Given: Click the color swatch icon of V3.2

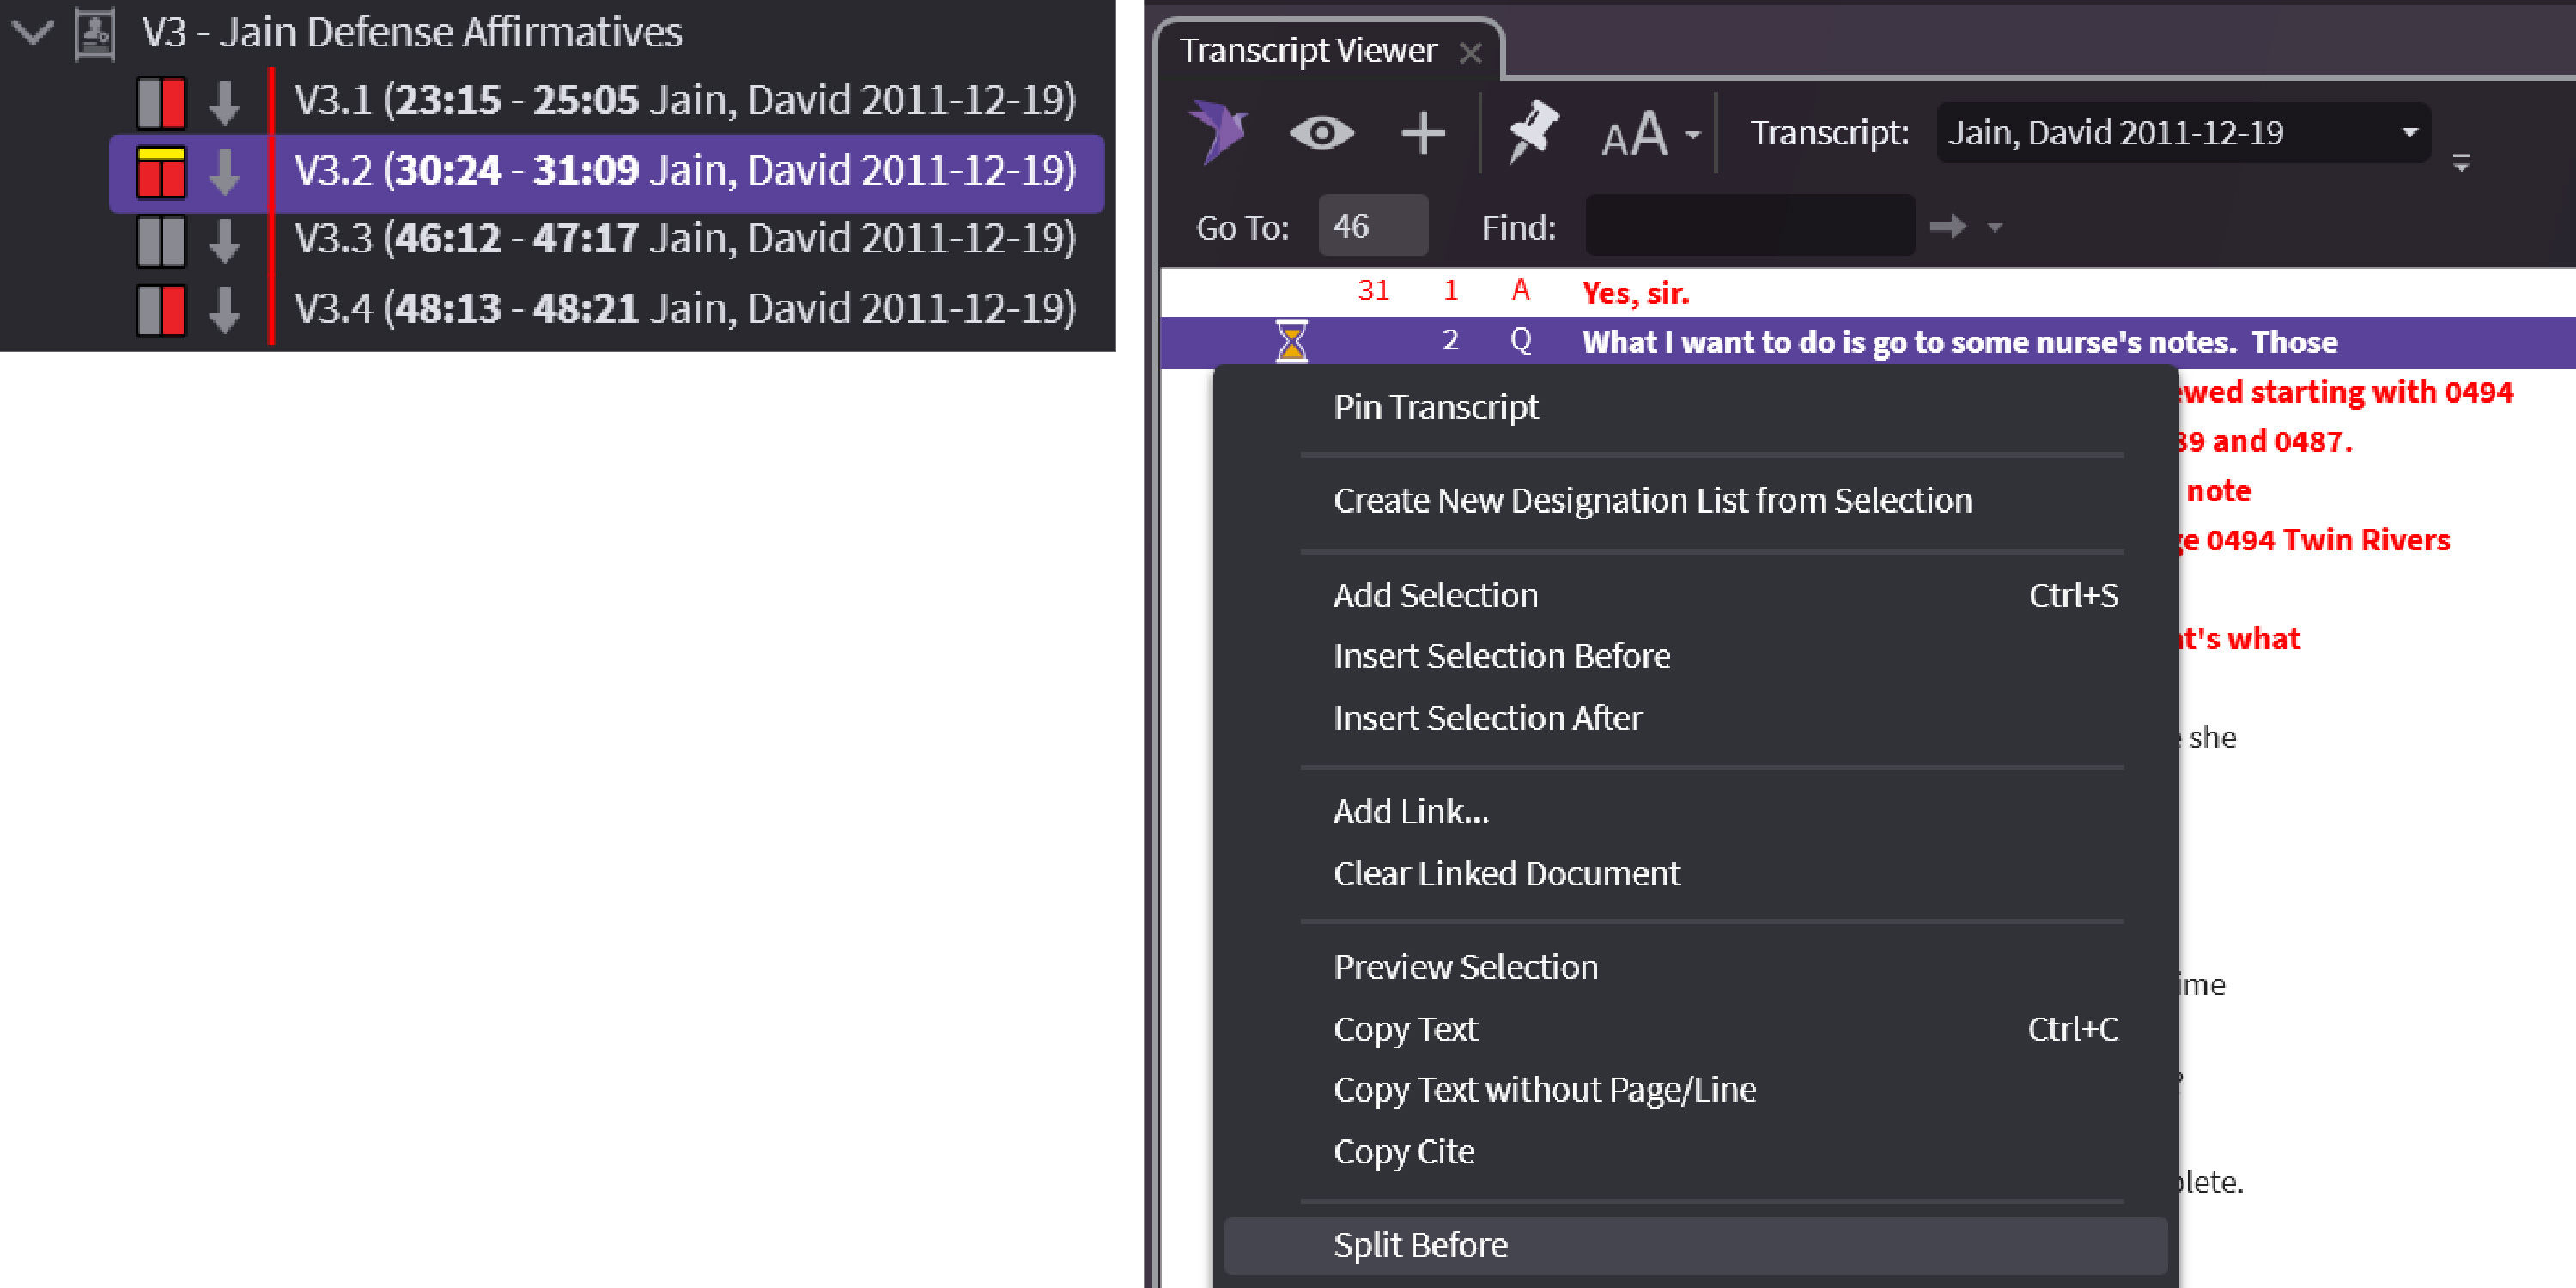Looking at the screenshot, I should click(x=161, y=171).
